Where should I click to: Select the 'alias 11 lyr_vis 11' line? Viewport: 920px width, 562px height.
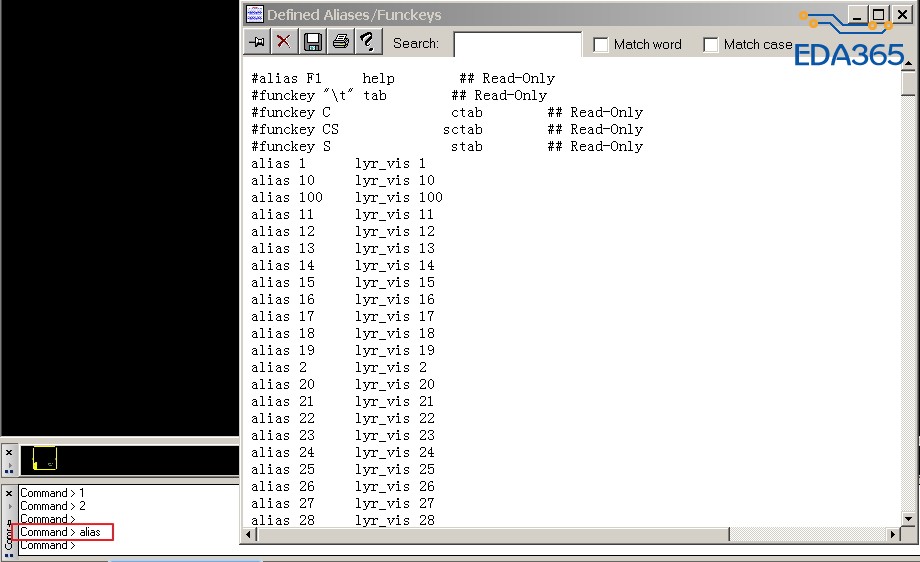tap(343, 215)
